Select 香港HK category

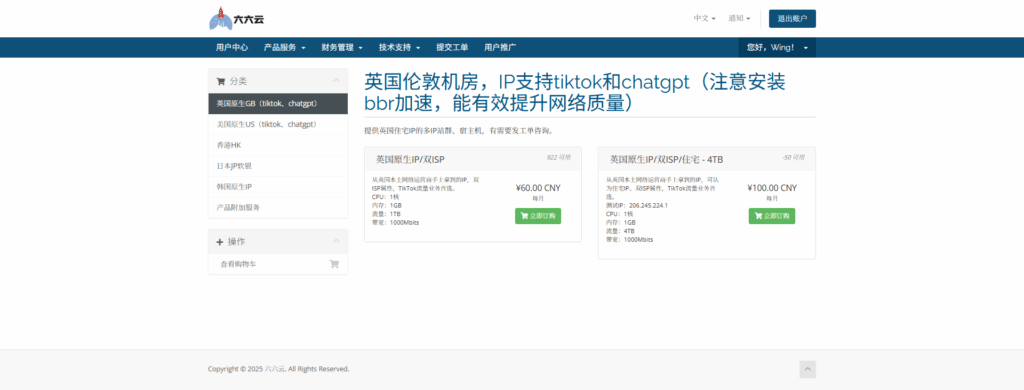(278, 145)
